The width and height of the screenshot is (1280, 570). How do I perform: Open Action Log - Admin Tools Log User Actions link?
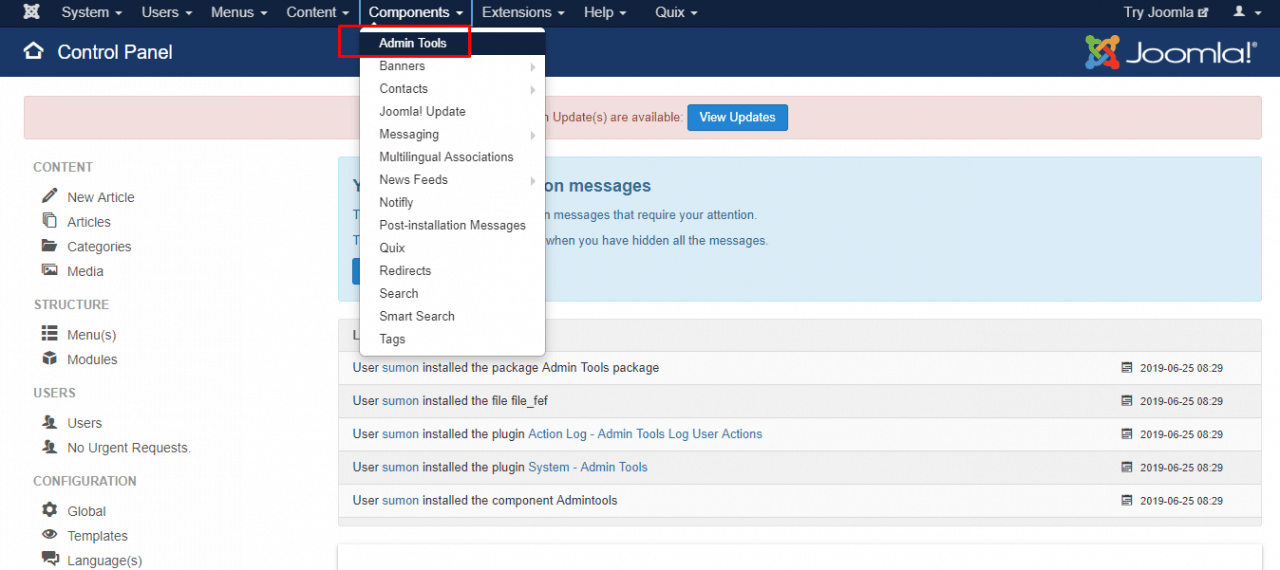[x=645, y=434]
